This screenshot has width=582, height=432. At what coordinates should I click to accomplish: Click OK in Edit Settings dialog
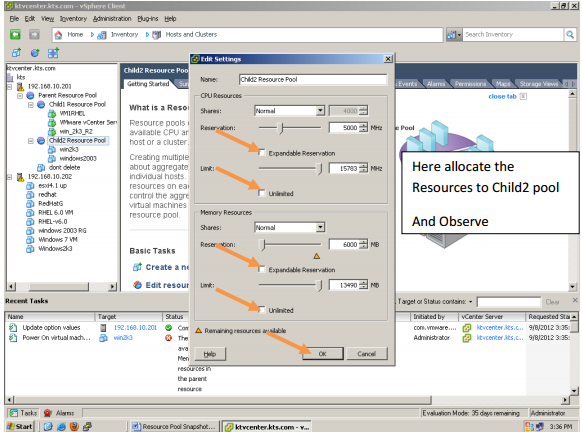pos(323,354)
